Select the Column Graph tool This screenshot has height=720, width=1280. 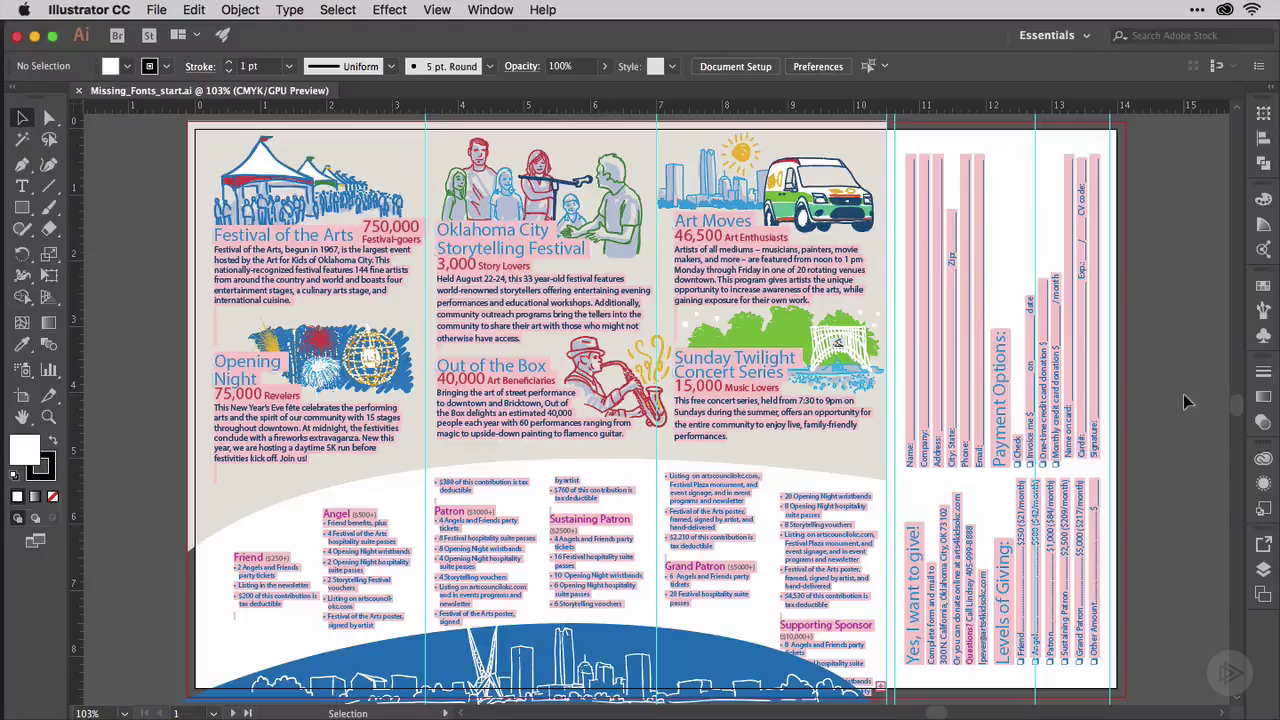click(x=49, y=370)
